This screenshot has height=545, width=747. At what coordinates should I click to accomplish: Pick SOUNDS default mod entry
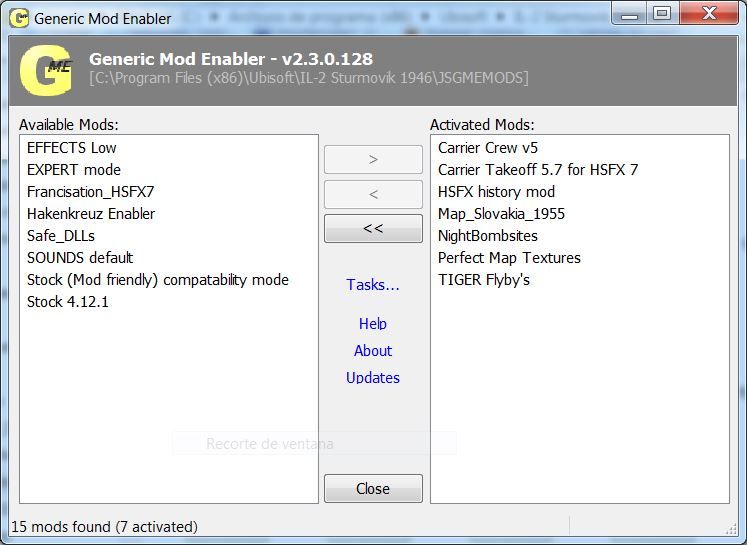pyautogui.click(x=80, y=258)
